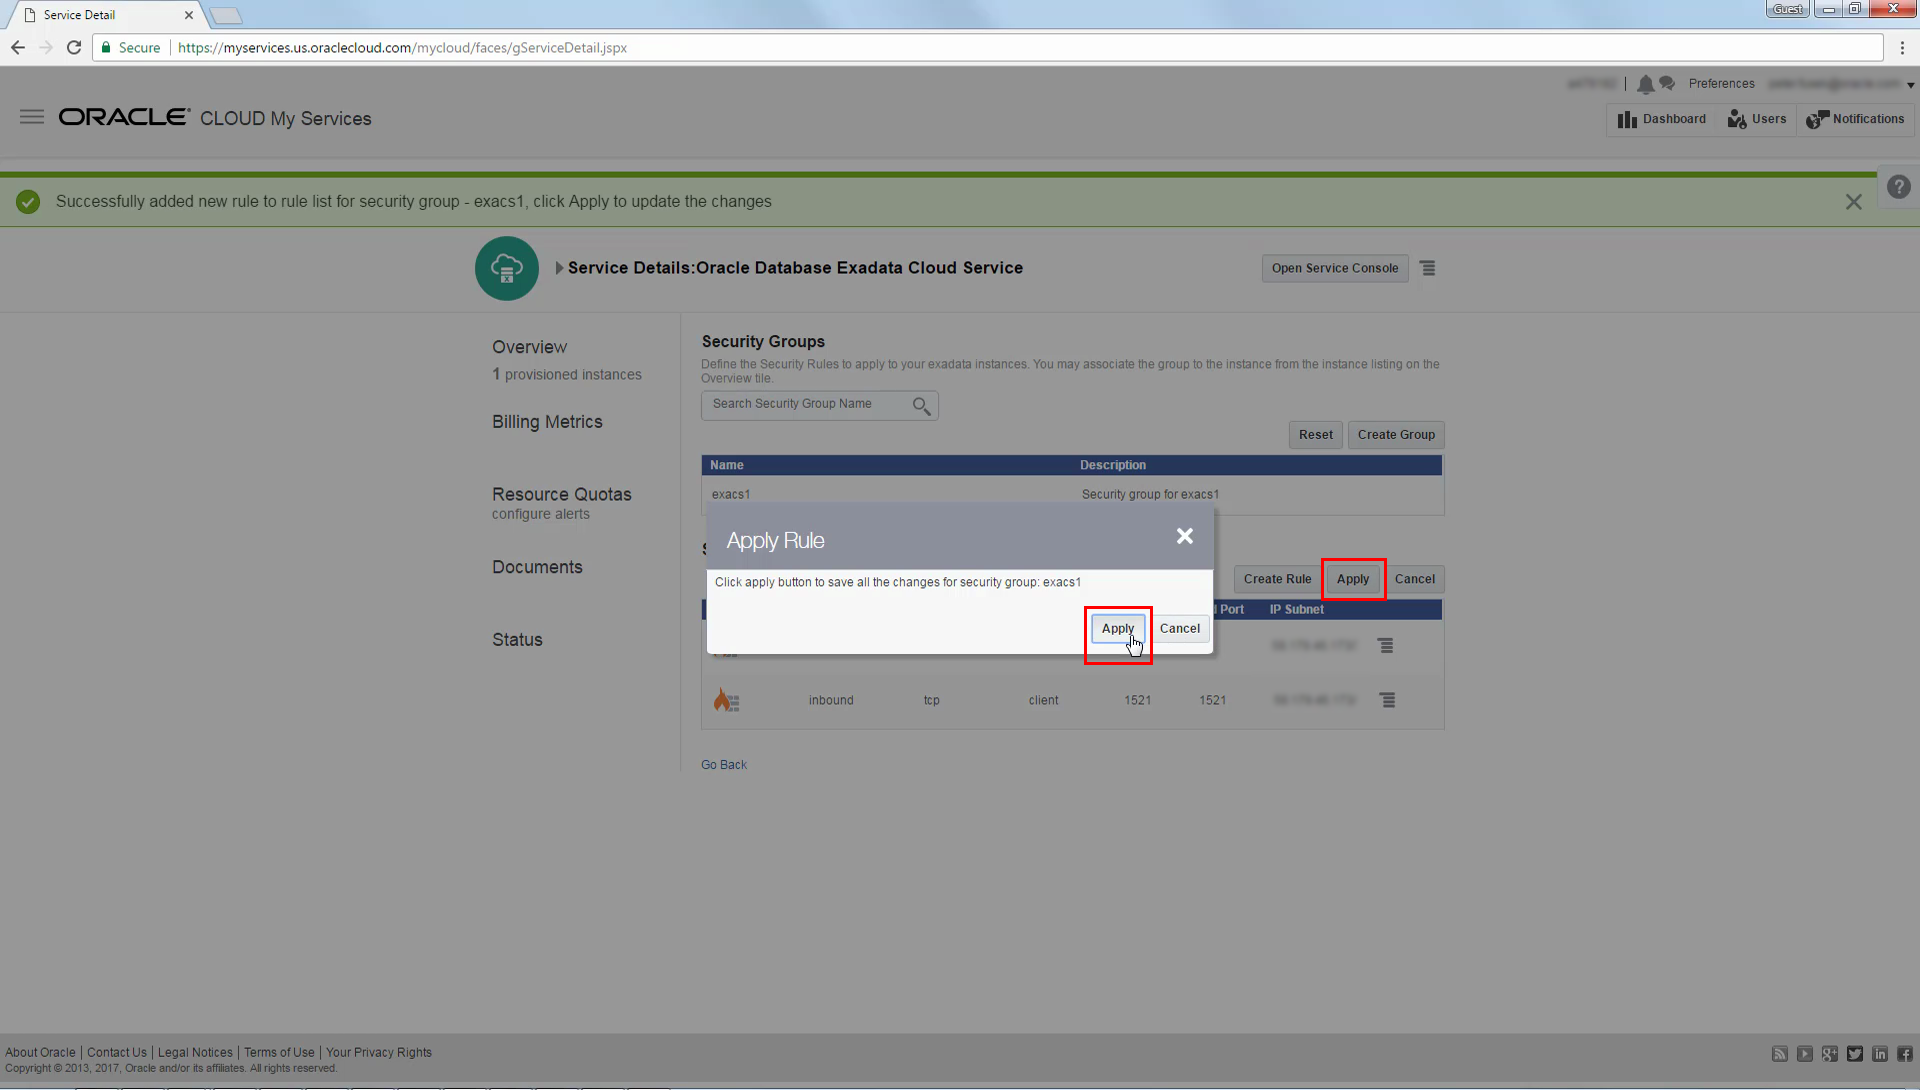Open service actions menu beside Open Service Console
The image size is (1920, 1090).
[1428, 268]
